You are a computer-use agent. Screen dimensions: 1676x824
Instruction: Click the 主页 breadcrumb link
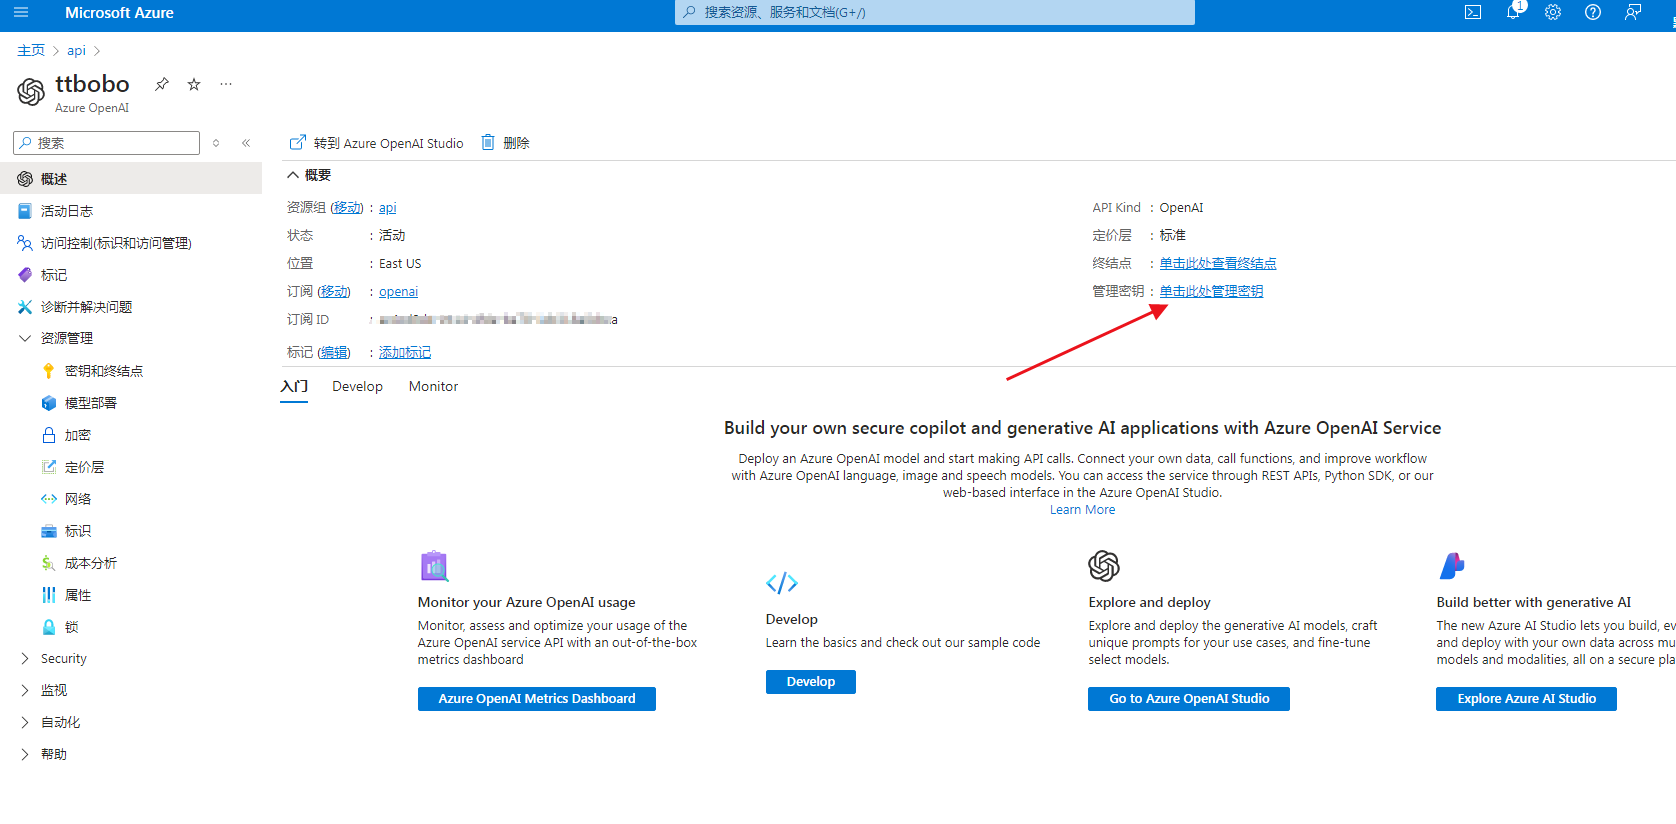pos(31,50)
